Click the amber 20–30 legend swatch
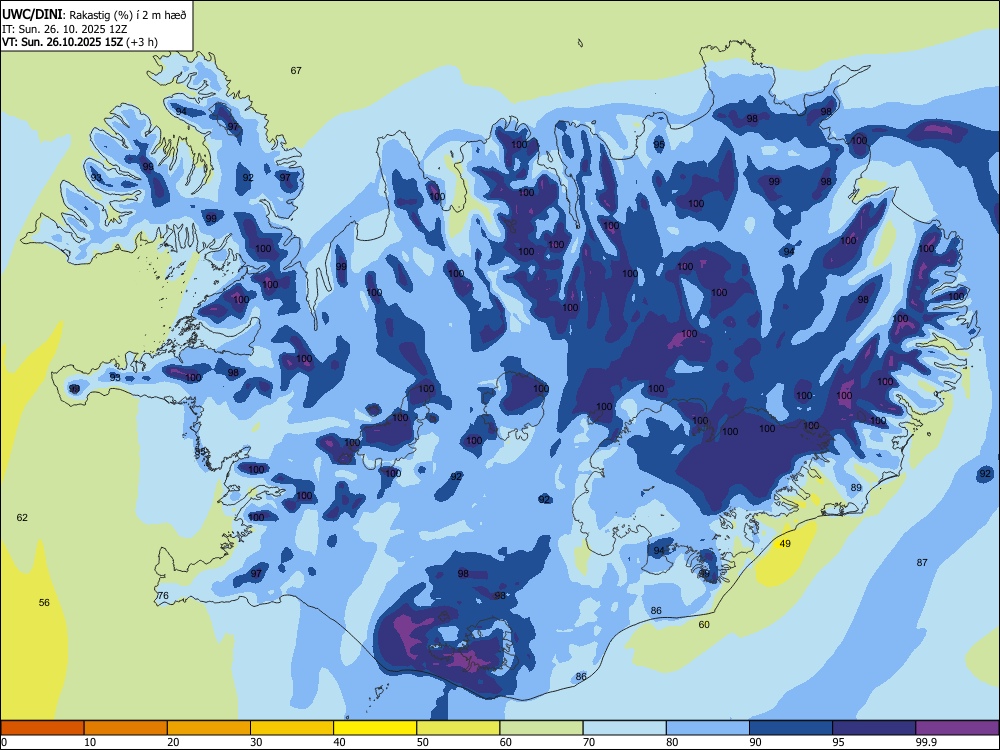This screenshot has height=750, width=1000. (209, 728)
